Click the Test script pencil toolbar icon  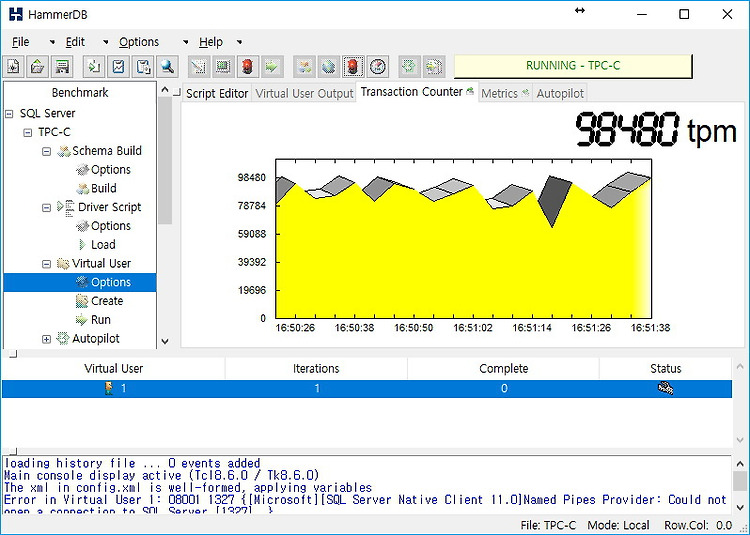[198, 66]
